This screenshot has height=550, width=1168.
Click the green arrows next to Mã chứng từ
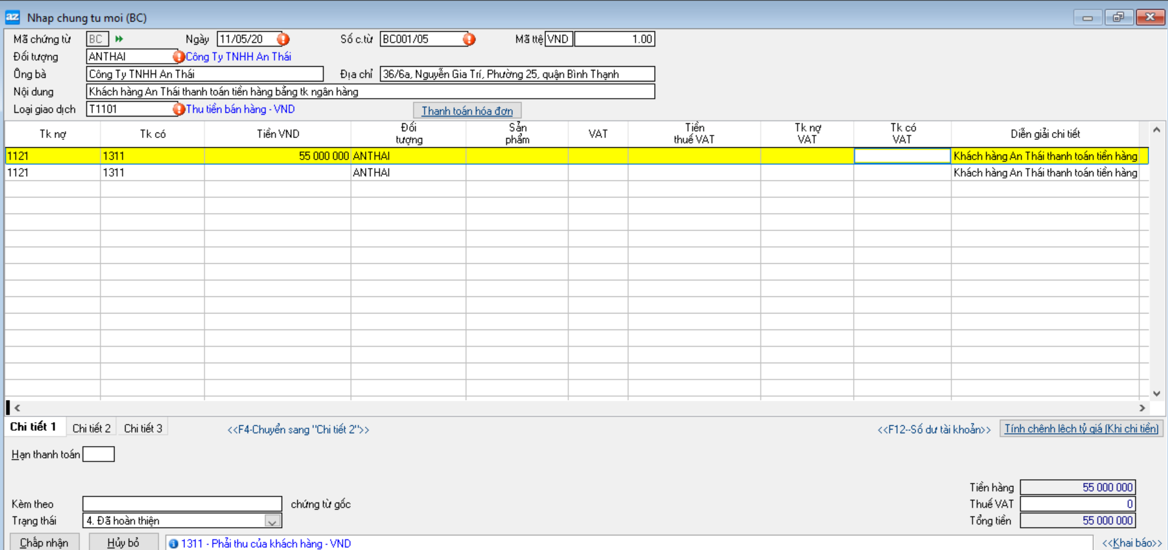pos(120,40)
